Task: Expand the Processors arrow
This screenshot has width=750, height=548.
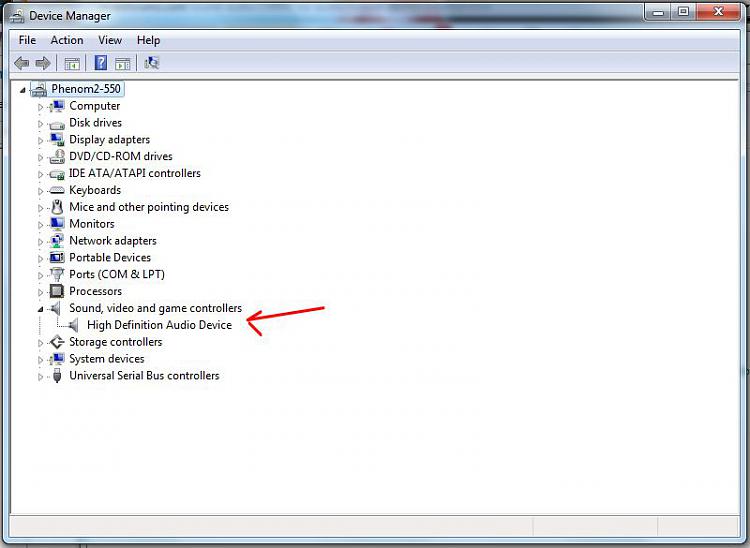Action: pos(40,292)
